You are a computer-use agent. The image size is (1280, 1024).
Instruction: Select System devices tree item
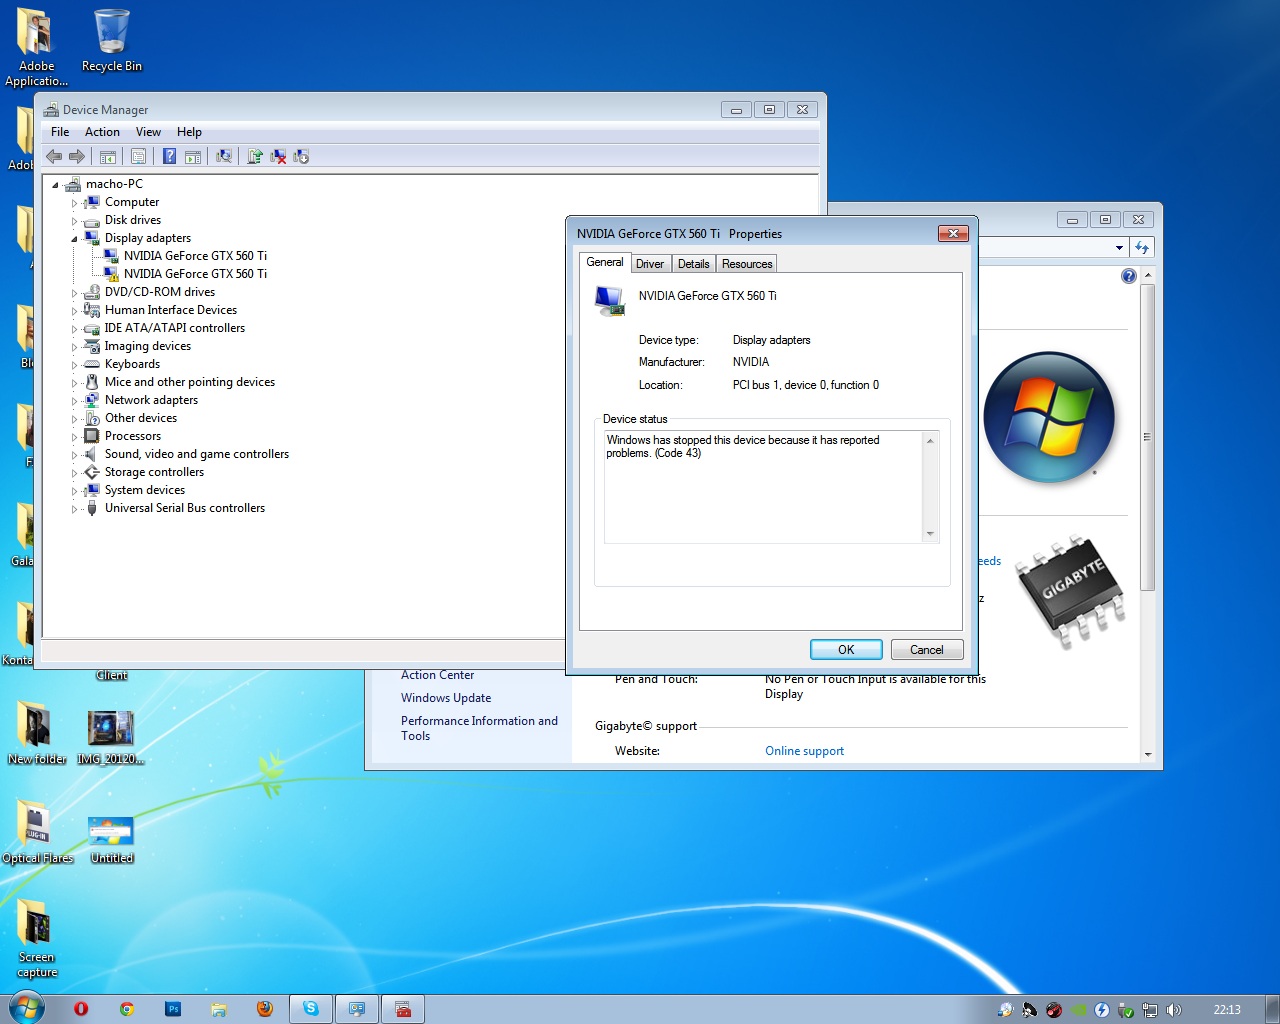[145, 490]
